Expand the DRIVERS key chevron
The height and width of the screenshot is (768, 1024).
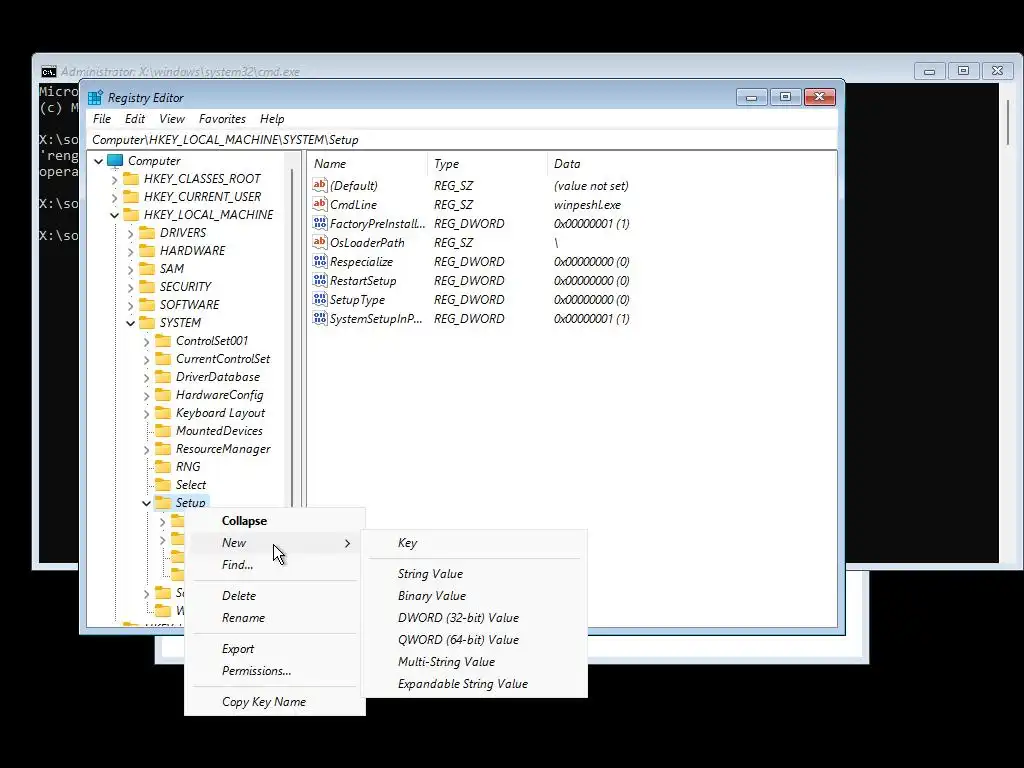(x=131, y=233)
